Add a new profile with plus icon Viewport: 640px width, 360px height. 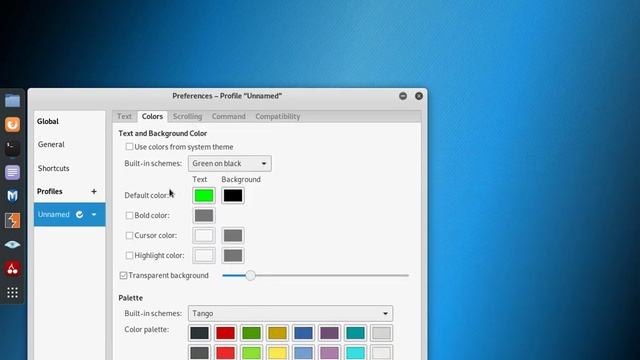pos(93,191)
